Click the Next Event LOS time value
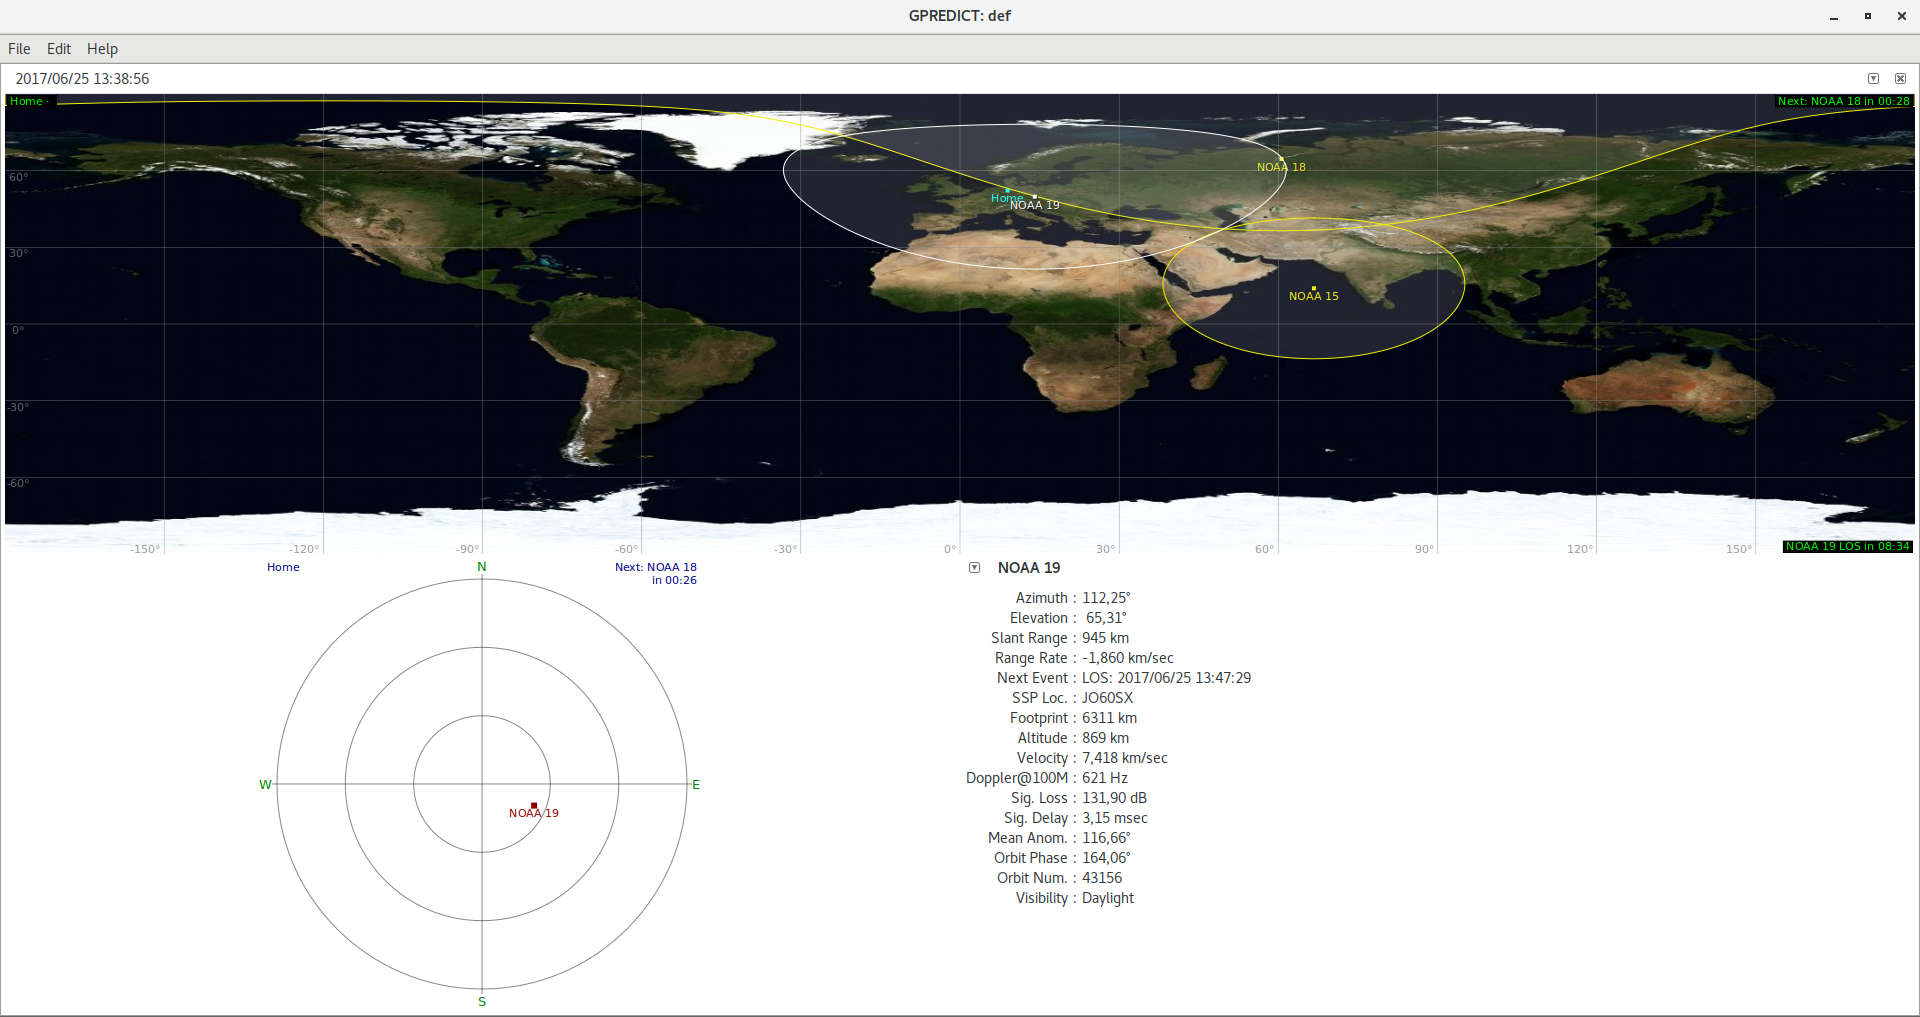The image size is (1920, 1017). tap(1166, 678)
